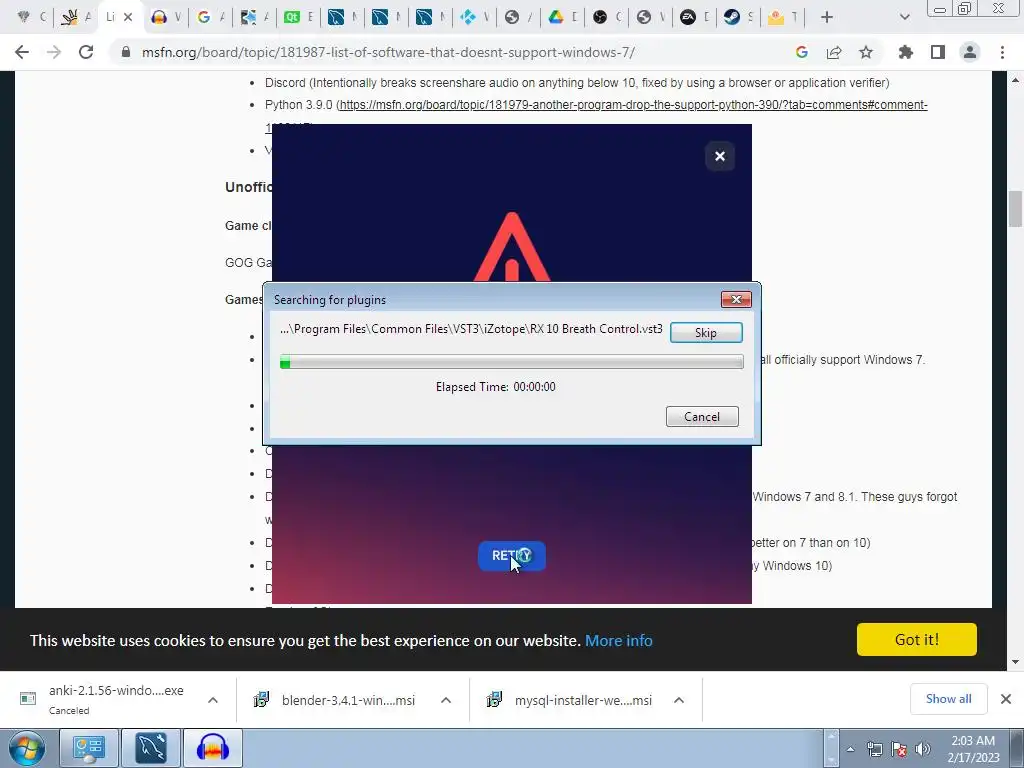Click the Google icon in the address bar
This screenshot has height=768, width=1024.
(x=802, y=52)
